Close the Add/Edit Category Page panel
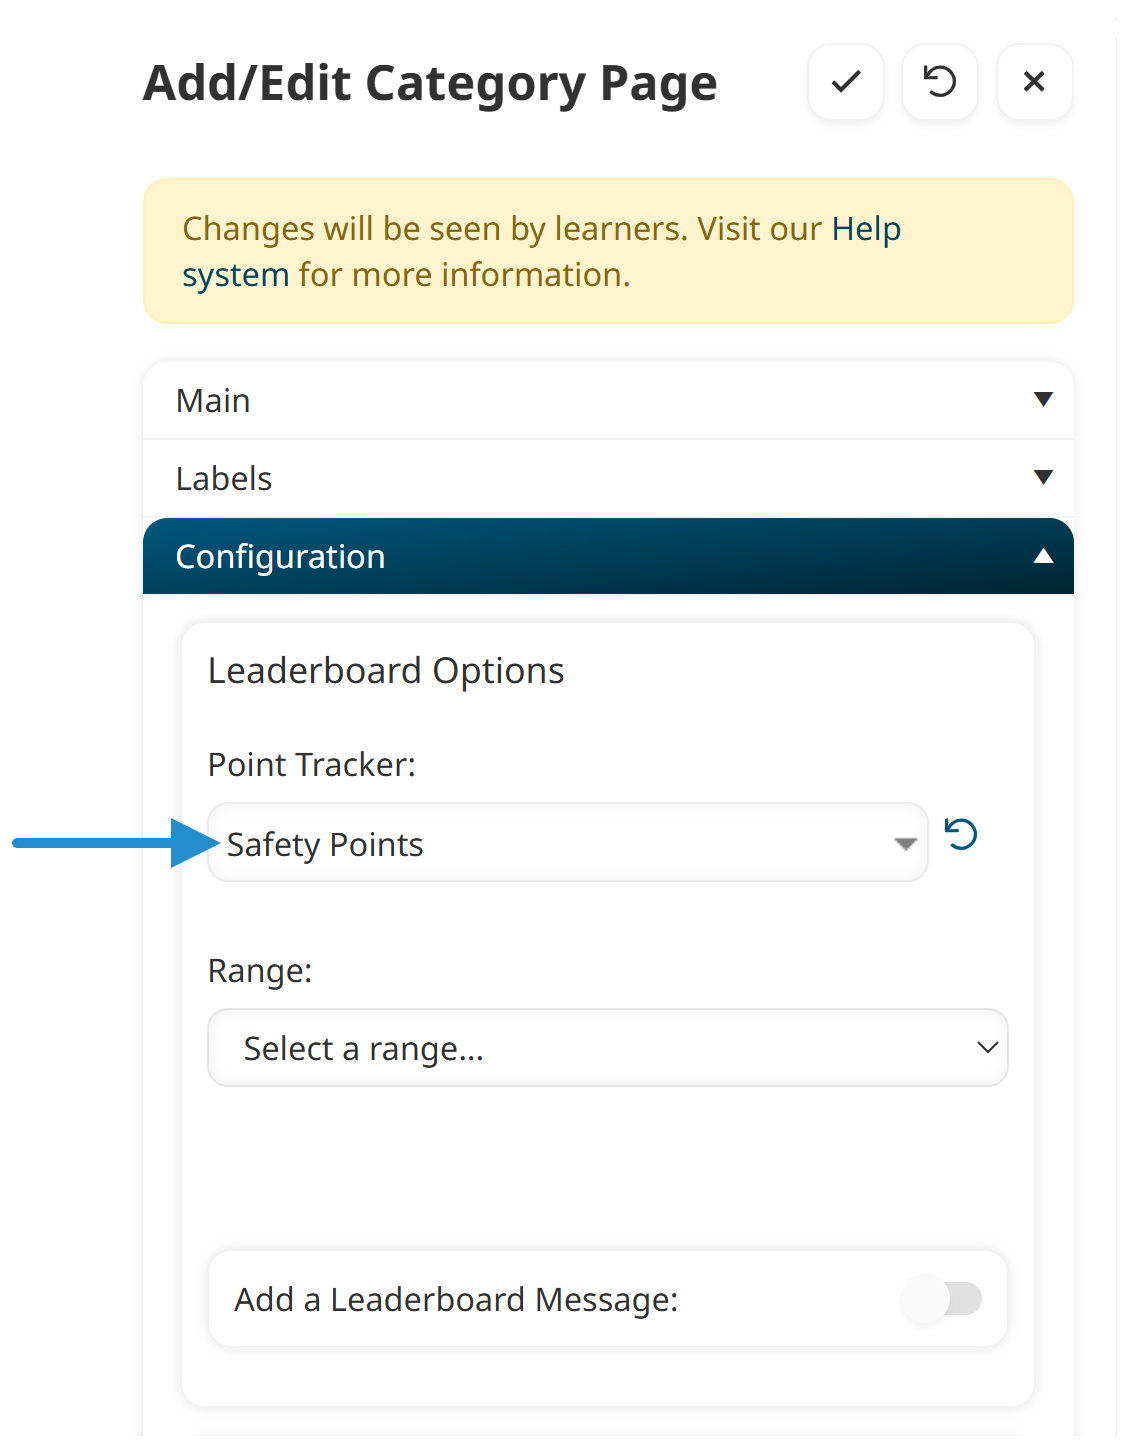The height and width of the screenshot is (1454, 1129). tap(1034, 82)
